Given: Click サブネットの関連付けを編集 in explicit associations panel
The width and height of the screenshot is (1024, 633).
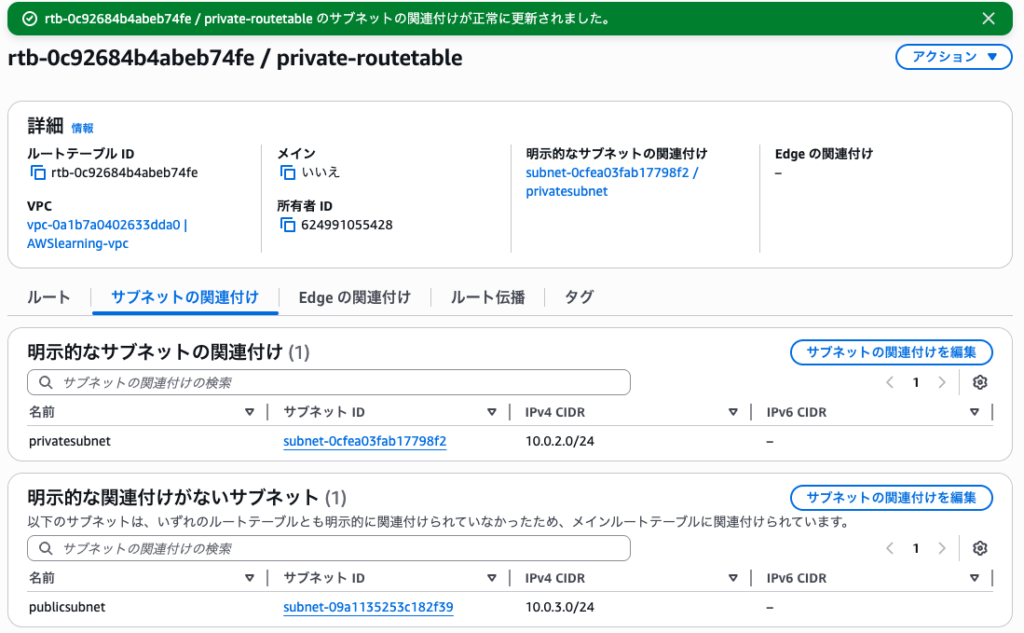Looking at the screenshot, I should point(890,352).
